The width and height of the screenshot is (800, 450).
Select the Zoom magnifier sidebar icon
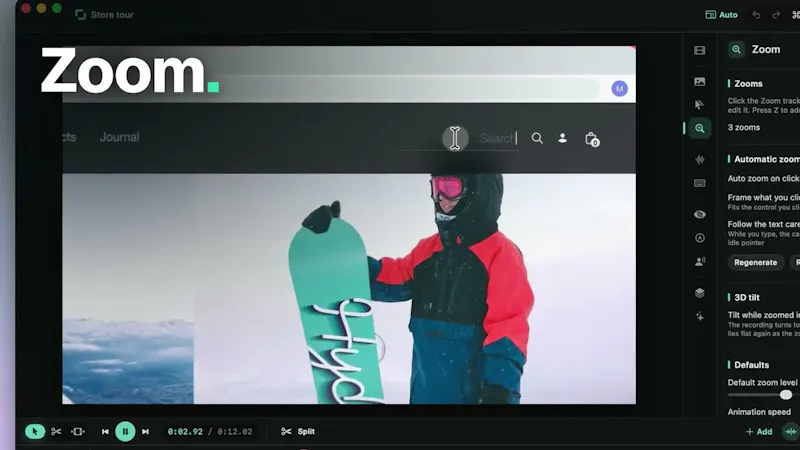point(699,128)
